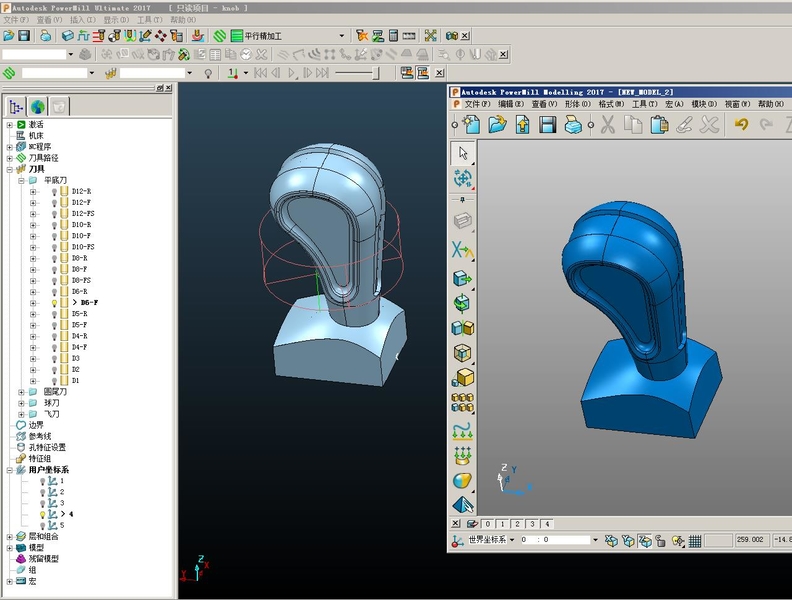Image resolution: width=792 pixels, height=600 pixels.
Task: Collapse the 平底刀 folder
Action: pyautogui.click(x=21, y=180)
